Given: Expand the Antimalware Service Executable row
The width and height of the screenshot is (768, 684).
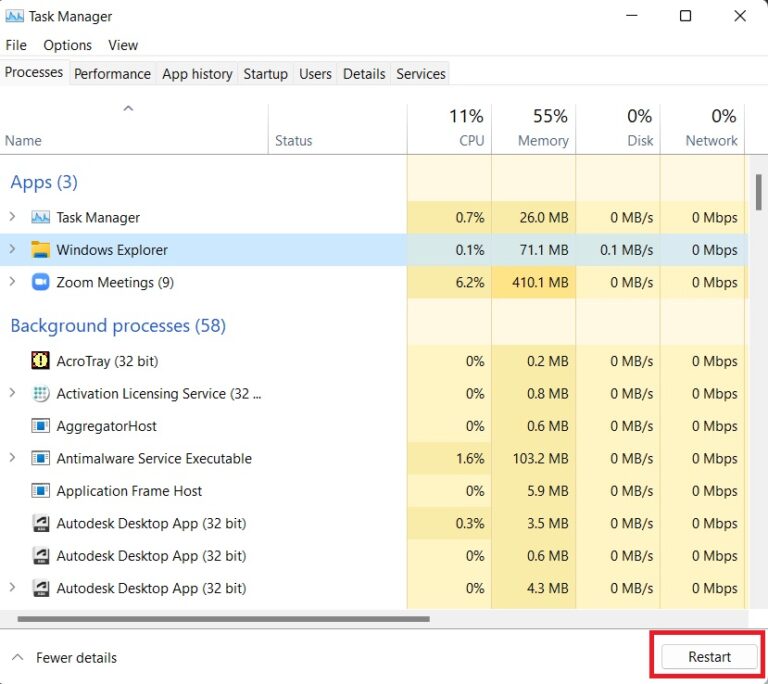Looking at the screenshot, I should tap(12, 458).
